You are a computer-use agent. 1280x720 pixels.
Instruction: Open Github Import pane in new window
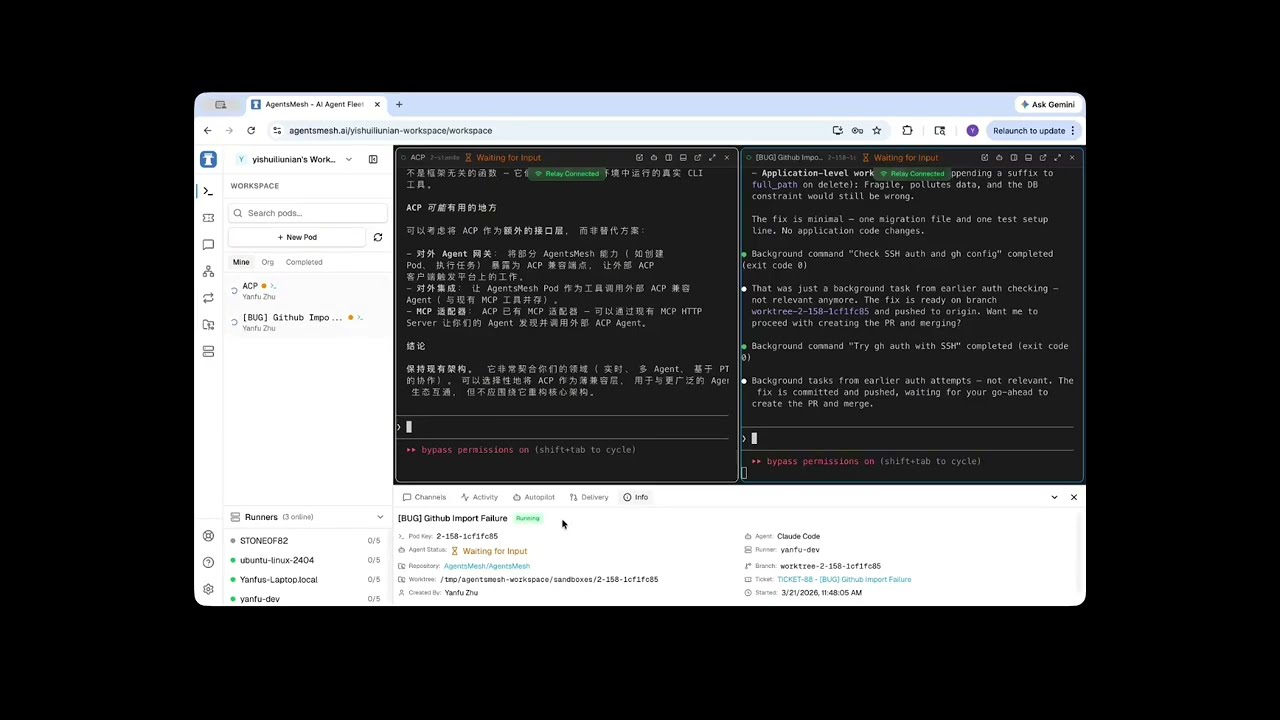point(1043,157)
